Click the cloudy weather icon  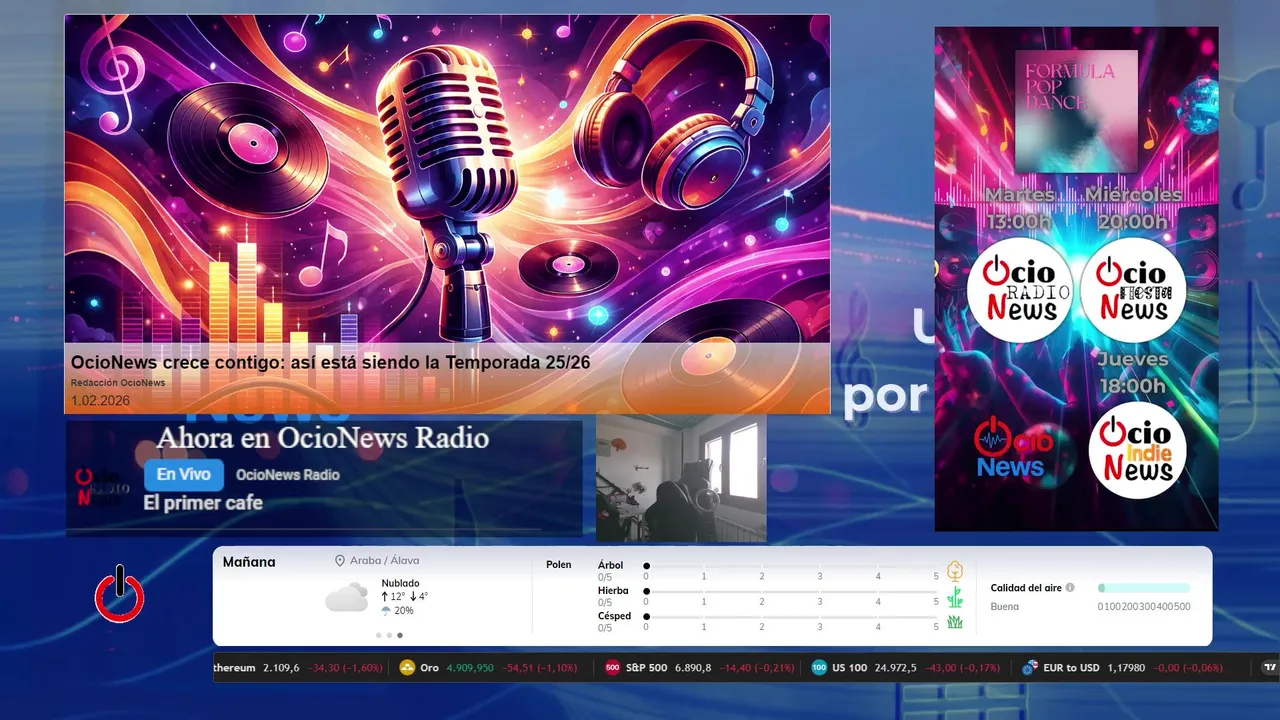coord(346,598)
